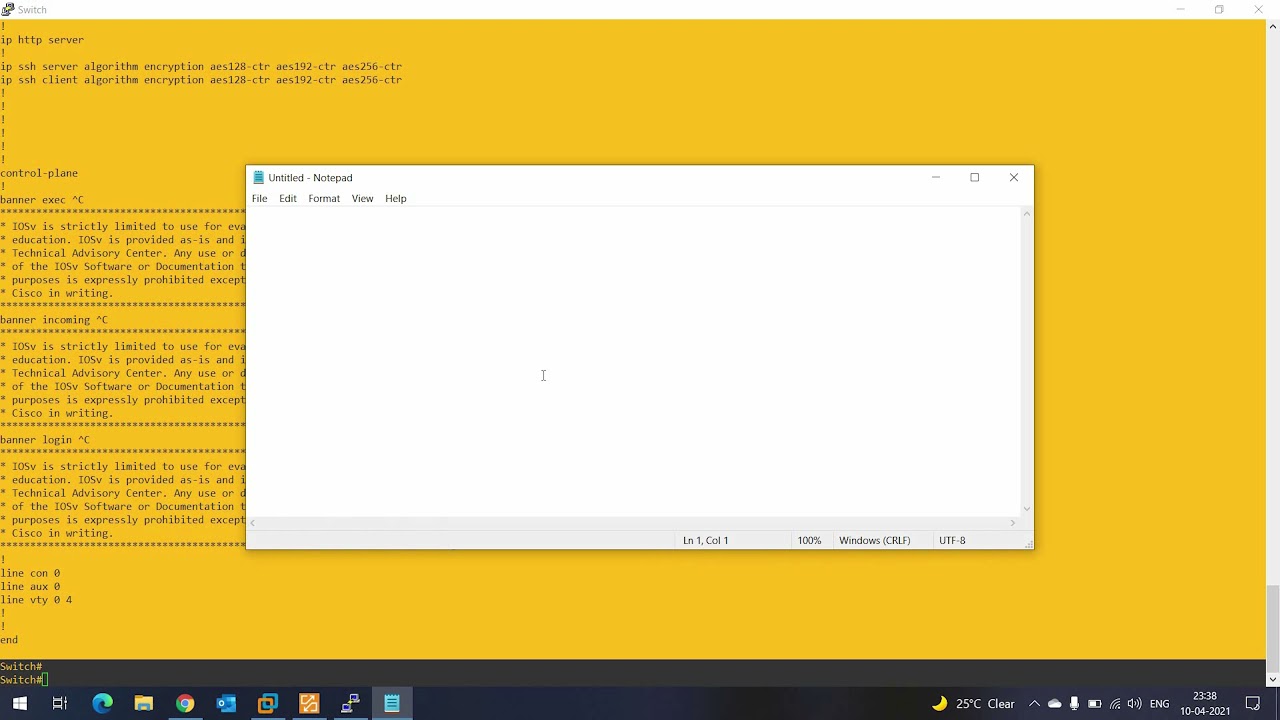This screenshot has width=1280, height=720.
Task: Click Notepad's horizontal scrollbar right arrow
Action: point(1012,523)
